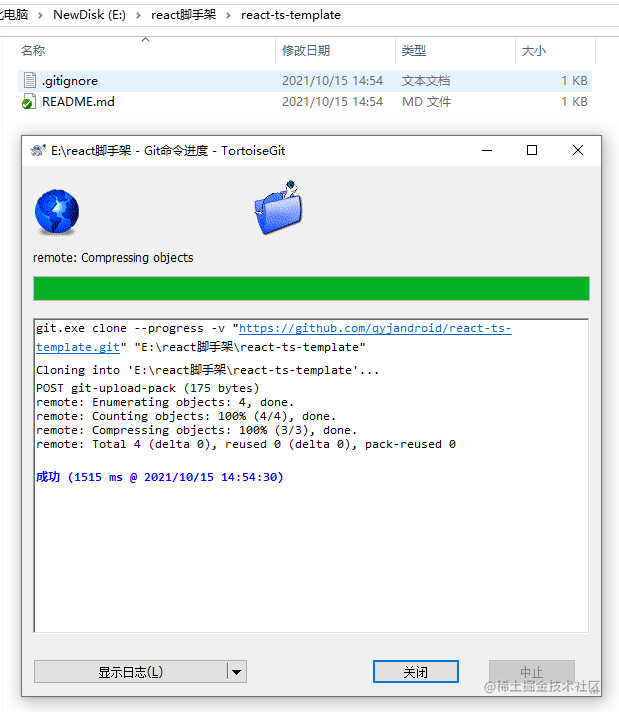Click the 'remote: Total 4' log line
This screenshot has width=619, height=712.
(246, 444)
